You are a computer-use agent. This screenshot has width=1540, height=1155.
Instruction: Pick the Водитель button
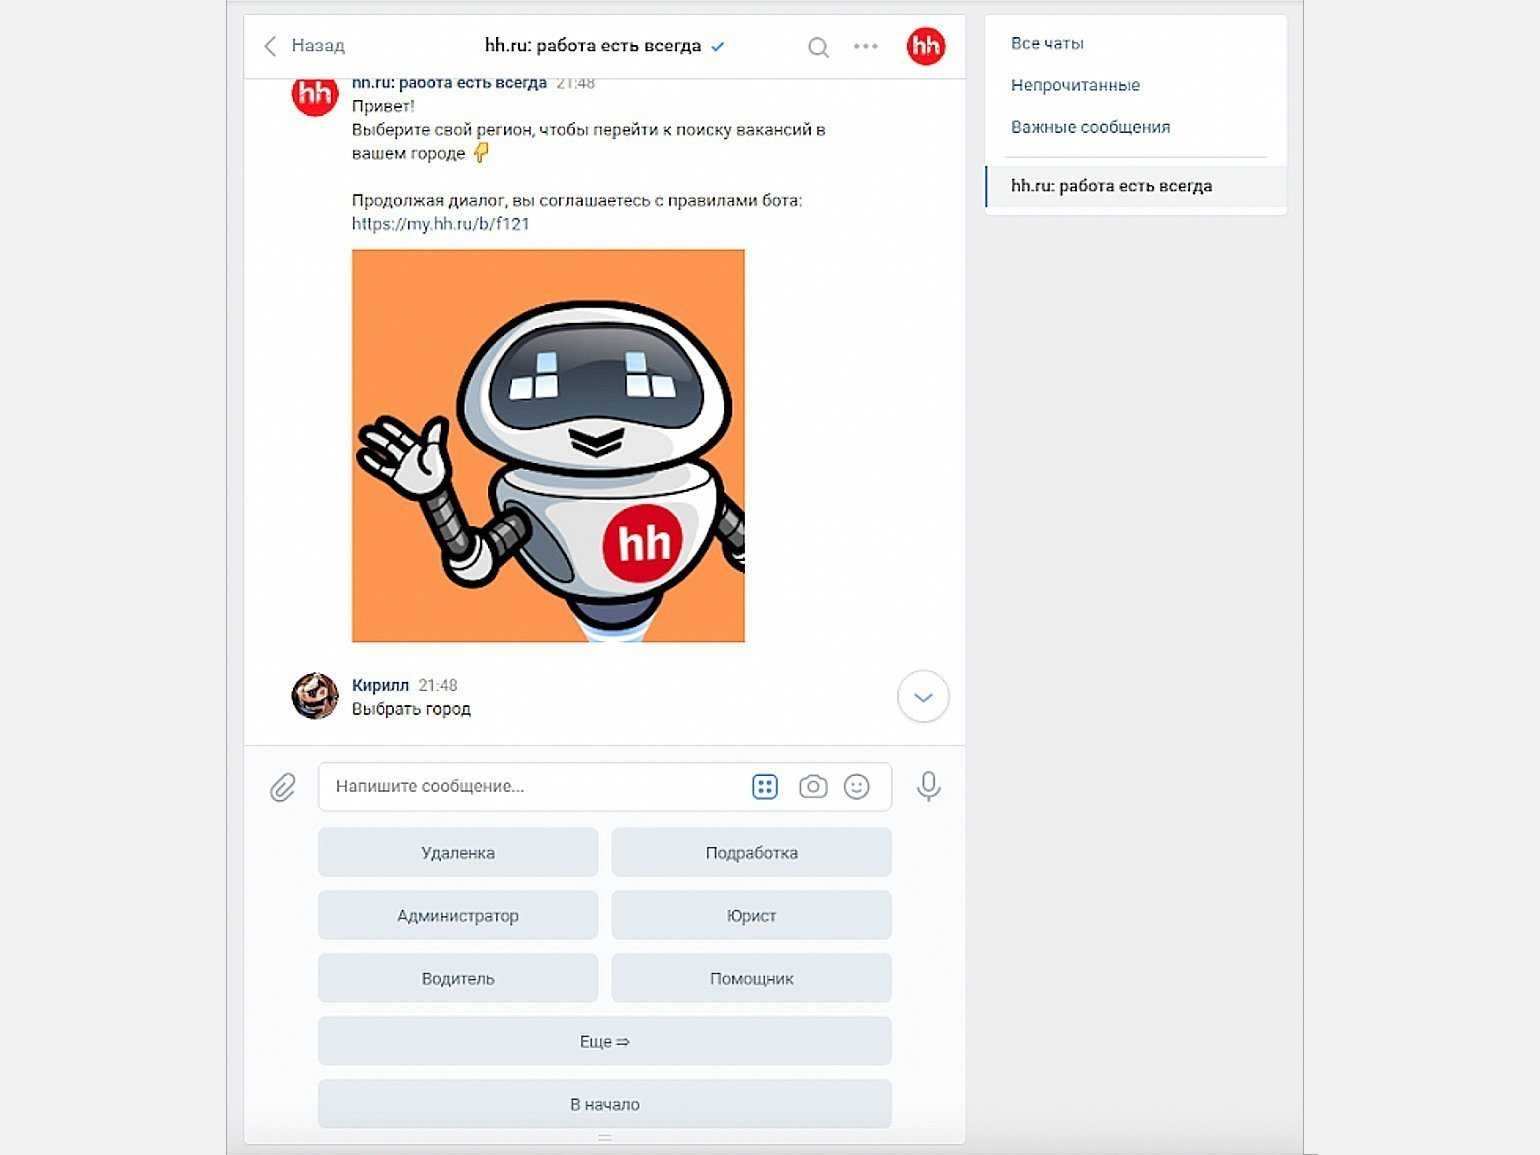click(x=458, y=979)
